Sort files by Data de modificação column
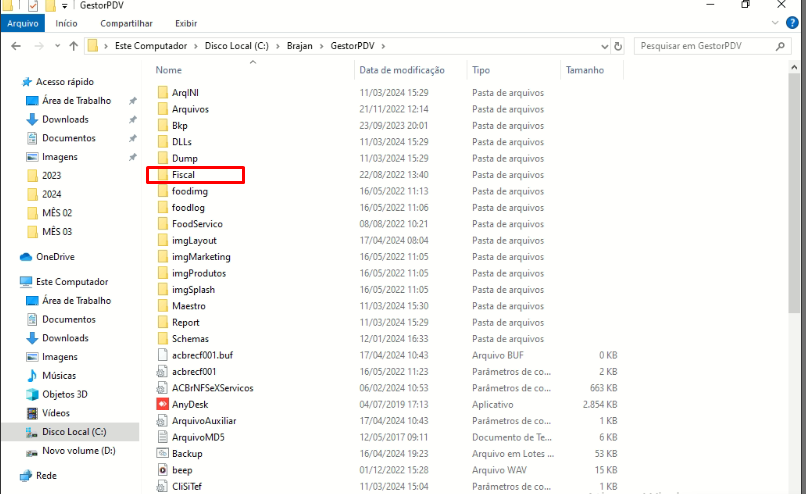Image resolution: width=806 pixels, height=494 pixels. tap(401, 70)
